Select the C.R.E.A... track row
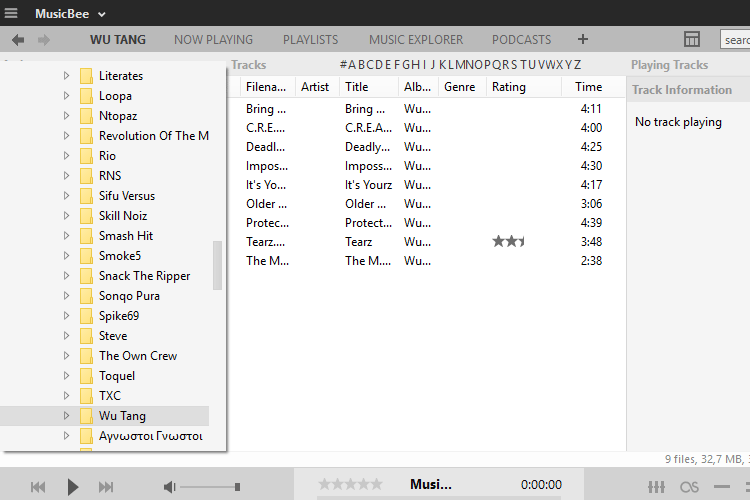750x500 pixels. point(426,128)
